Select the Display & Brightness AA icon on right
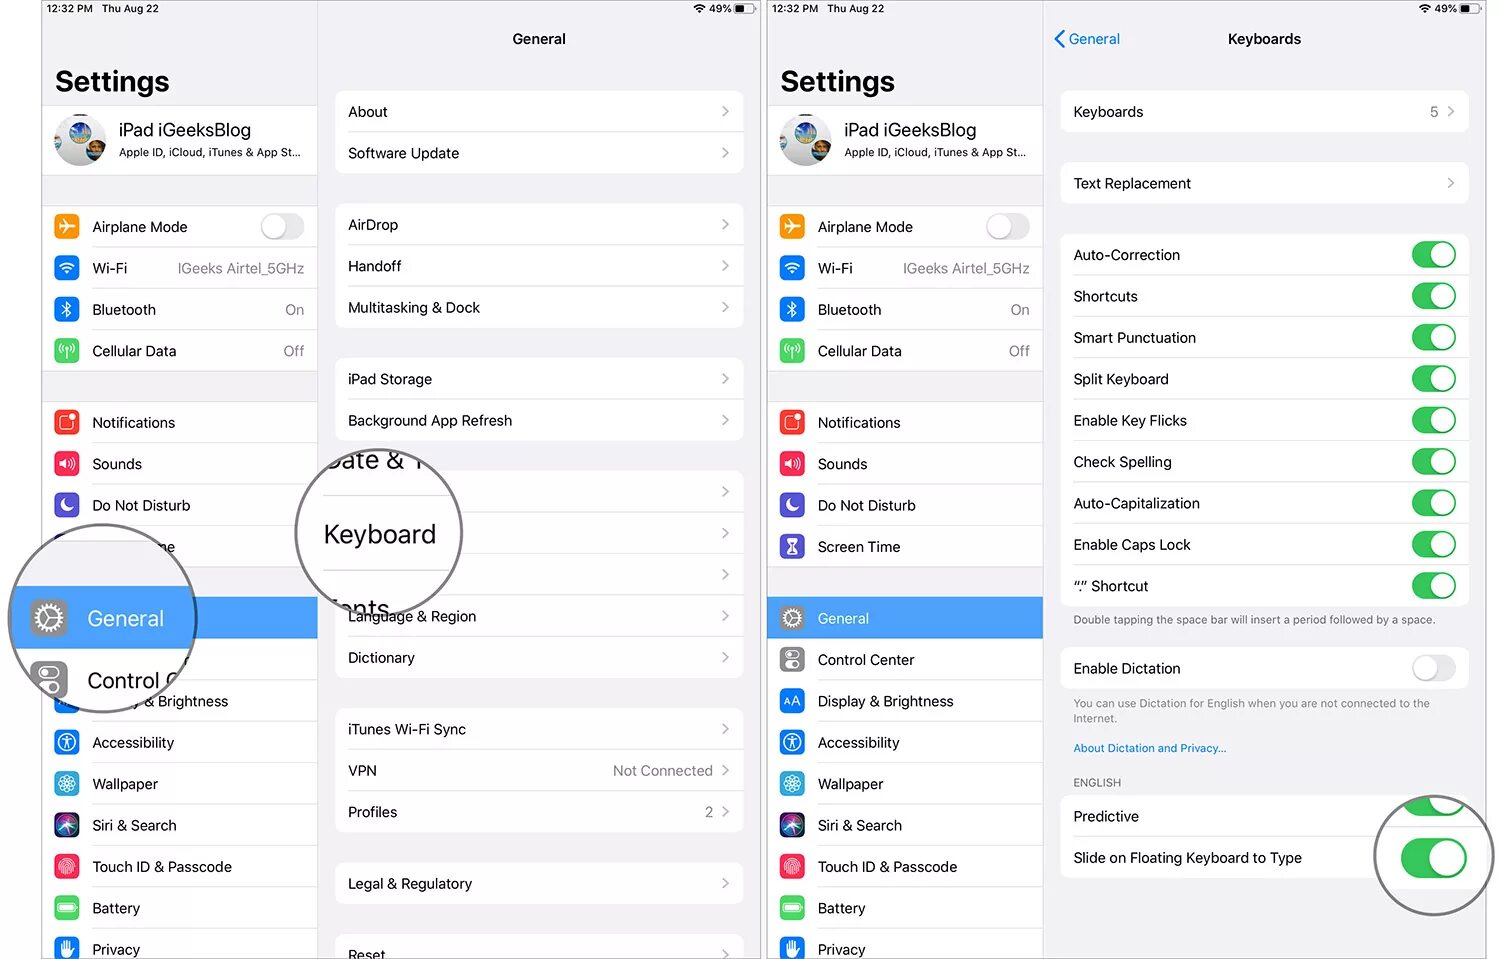Image resolution: width=1500 pixels, height=959 pixels. coord(792,701)
